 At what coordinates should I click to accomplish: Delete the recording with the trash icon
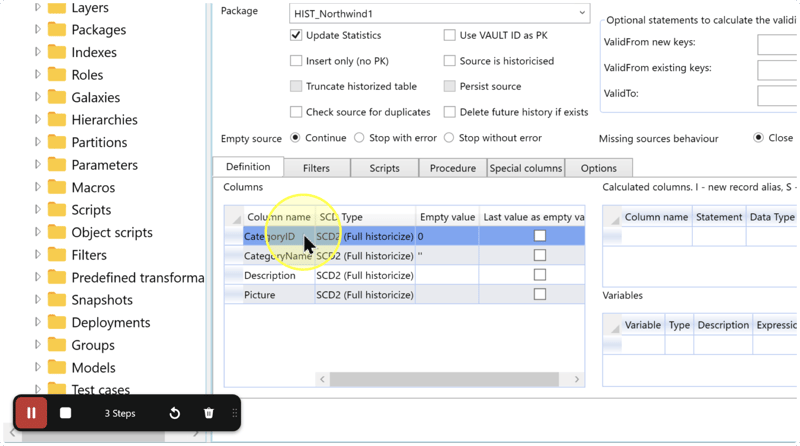(x=209, y=413)
